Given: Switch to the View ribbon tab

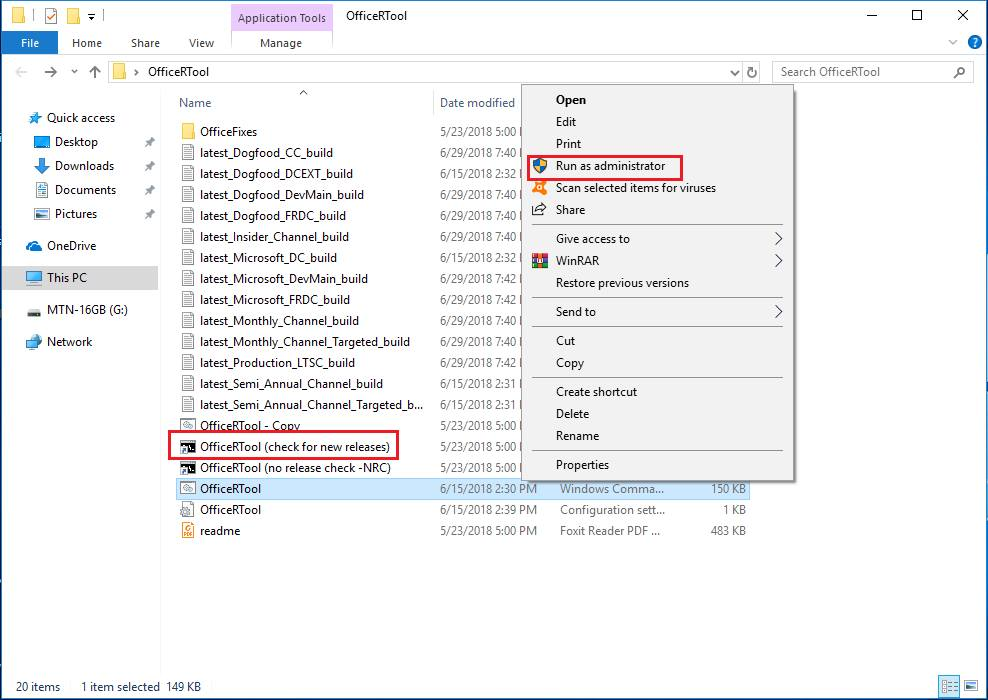Looking at the screenshot, I should (201, 43).
